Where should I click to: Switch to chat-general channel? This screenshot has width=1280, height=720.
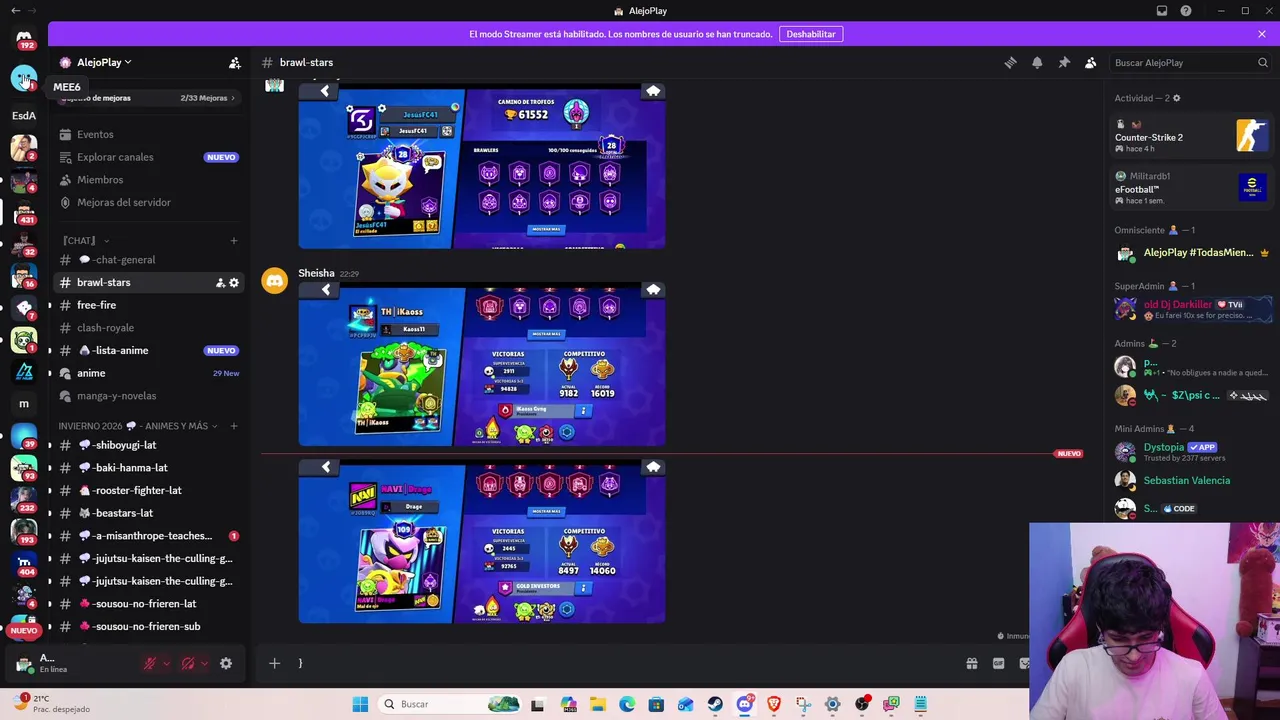148,260
